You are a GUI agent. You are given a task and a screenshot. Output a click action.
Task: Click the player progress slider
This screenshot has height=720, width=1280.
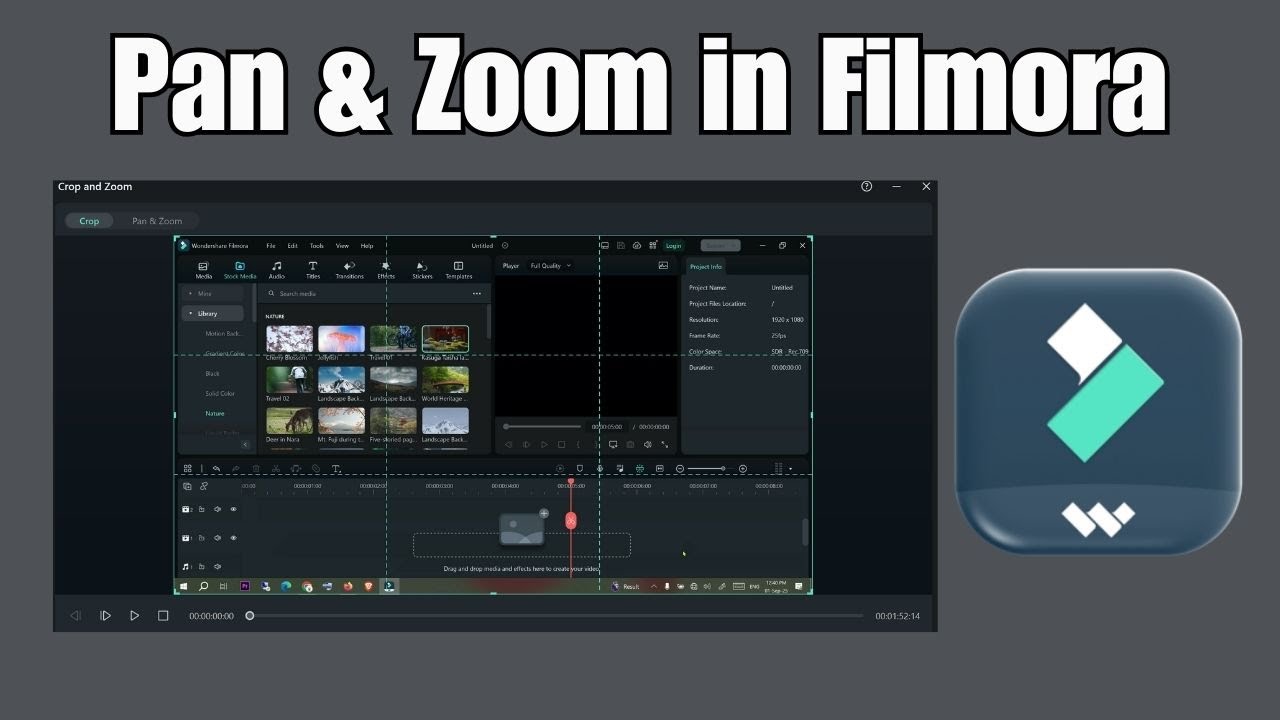coord(543,427)
